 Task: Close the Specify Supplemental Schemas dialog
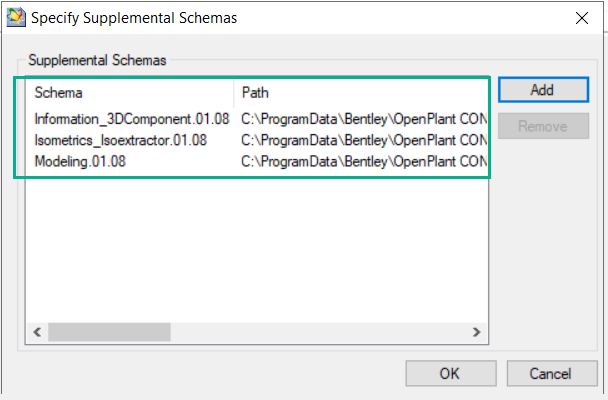(x=582, y=18)
